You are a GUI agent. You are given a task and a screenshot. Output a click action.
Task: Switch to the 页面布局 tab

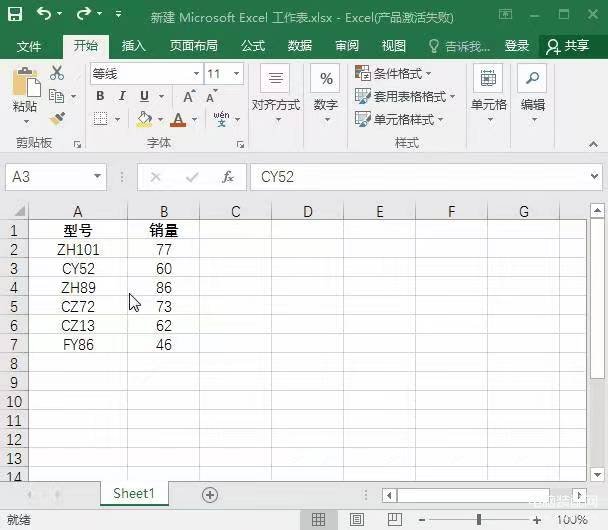point(193,46)
